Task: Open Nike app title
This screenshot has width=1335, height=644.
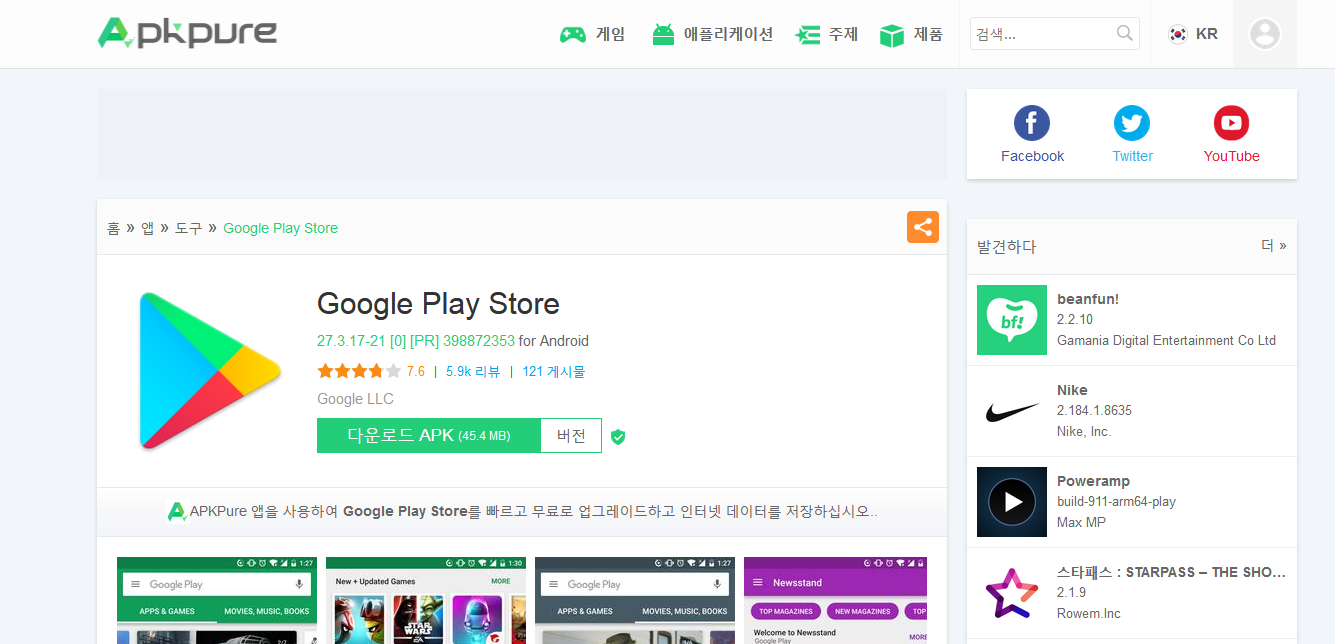Action: [x=1072, y=390]
